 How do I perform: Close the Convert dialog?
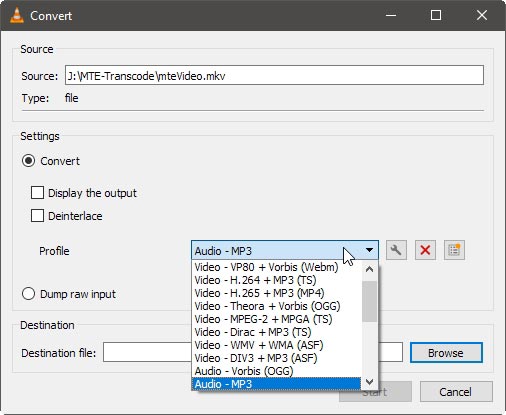tap(482, 15)
